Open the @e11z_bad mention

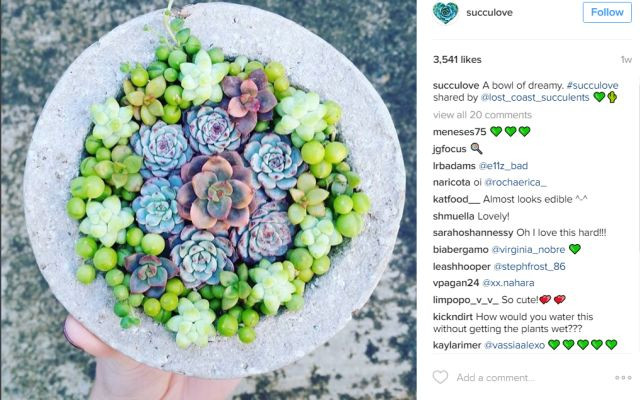[503, 166]
